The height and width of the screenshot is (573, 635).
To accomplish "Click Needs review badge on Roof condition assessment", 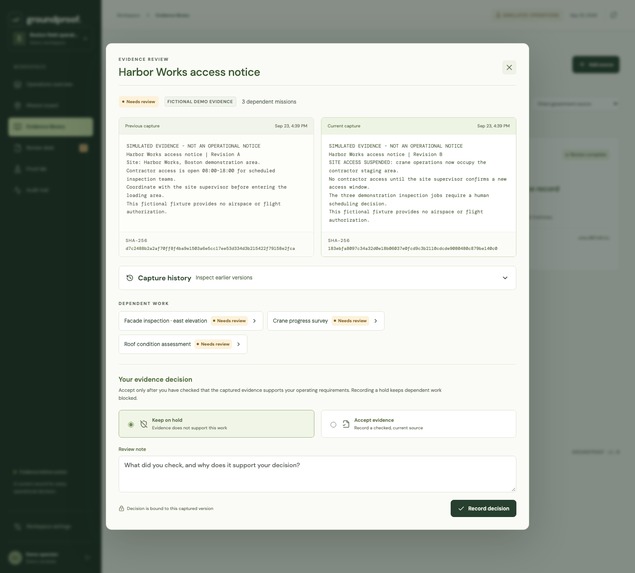I will [x=213, y=344].
